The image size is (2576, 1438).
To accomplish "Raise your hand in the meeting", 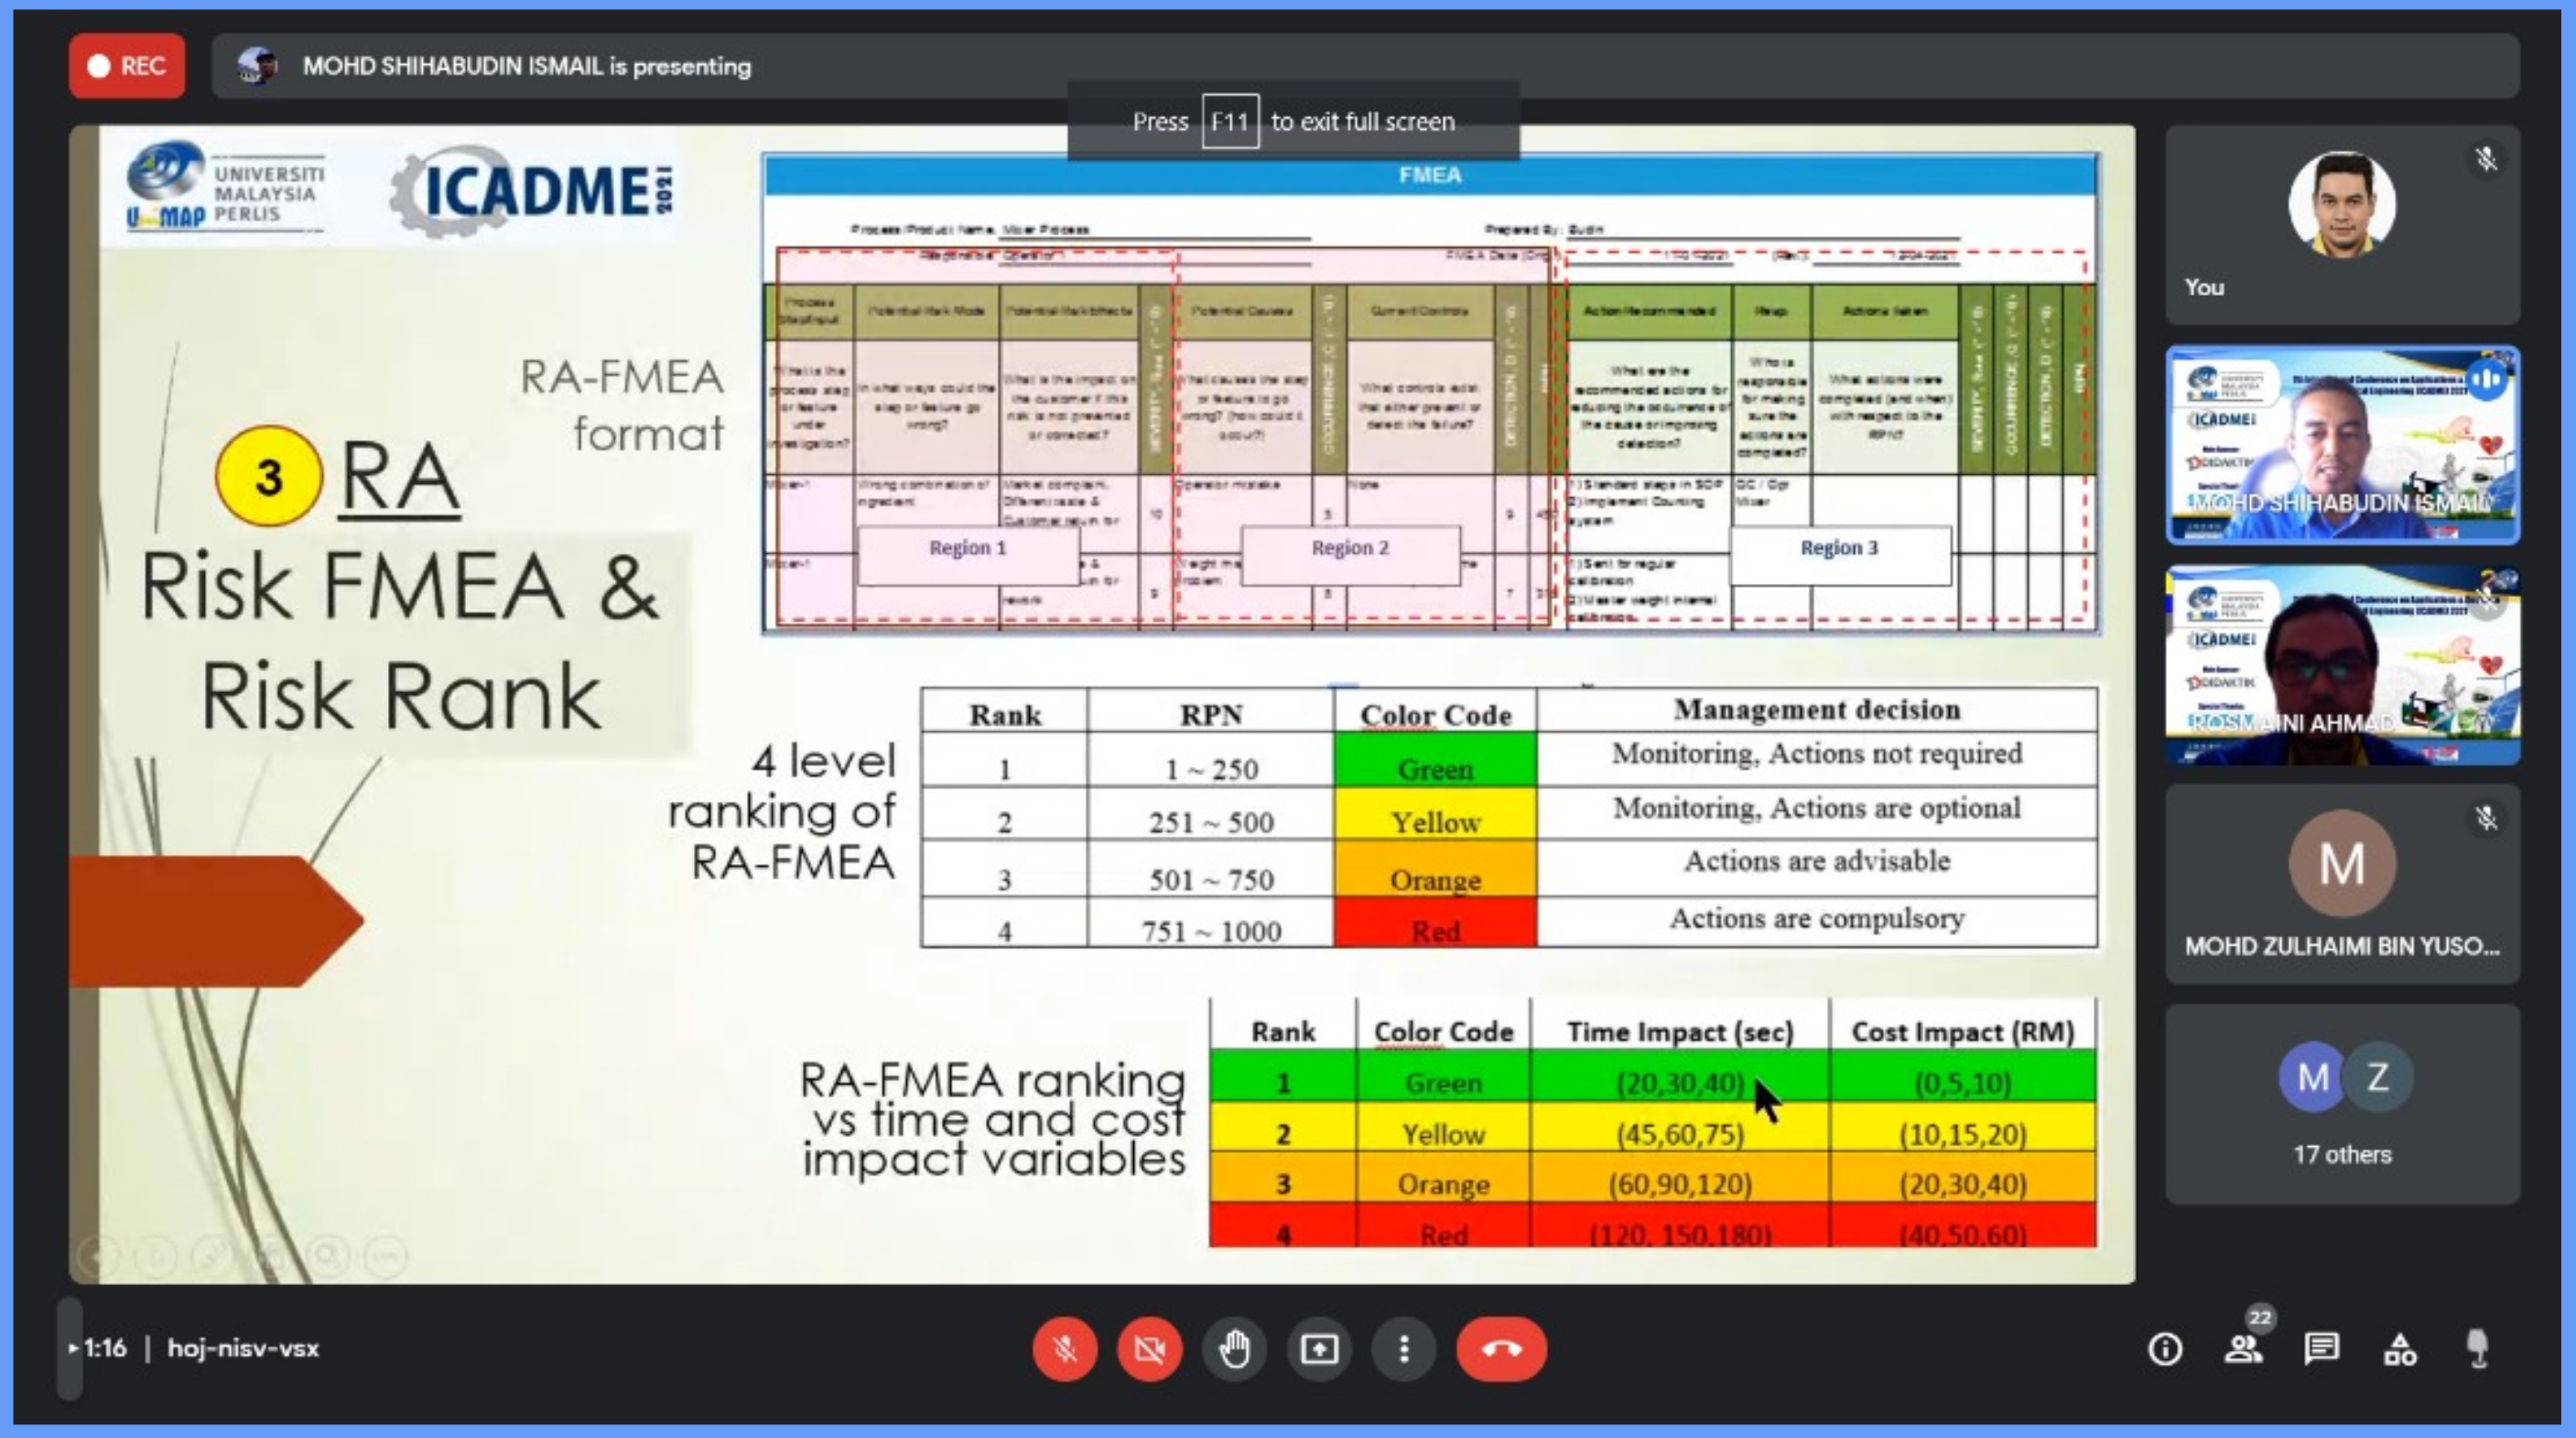I will pyautogui.click(x=1234, y=1349).
